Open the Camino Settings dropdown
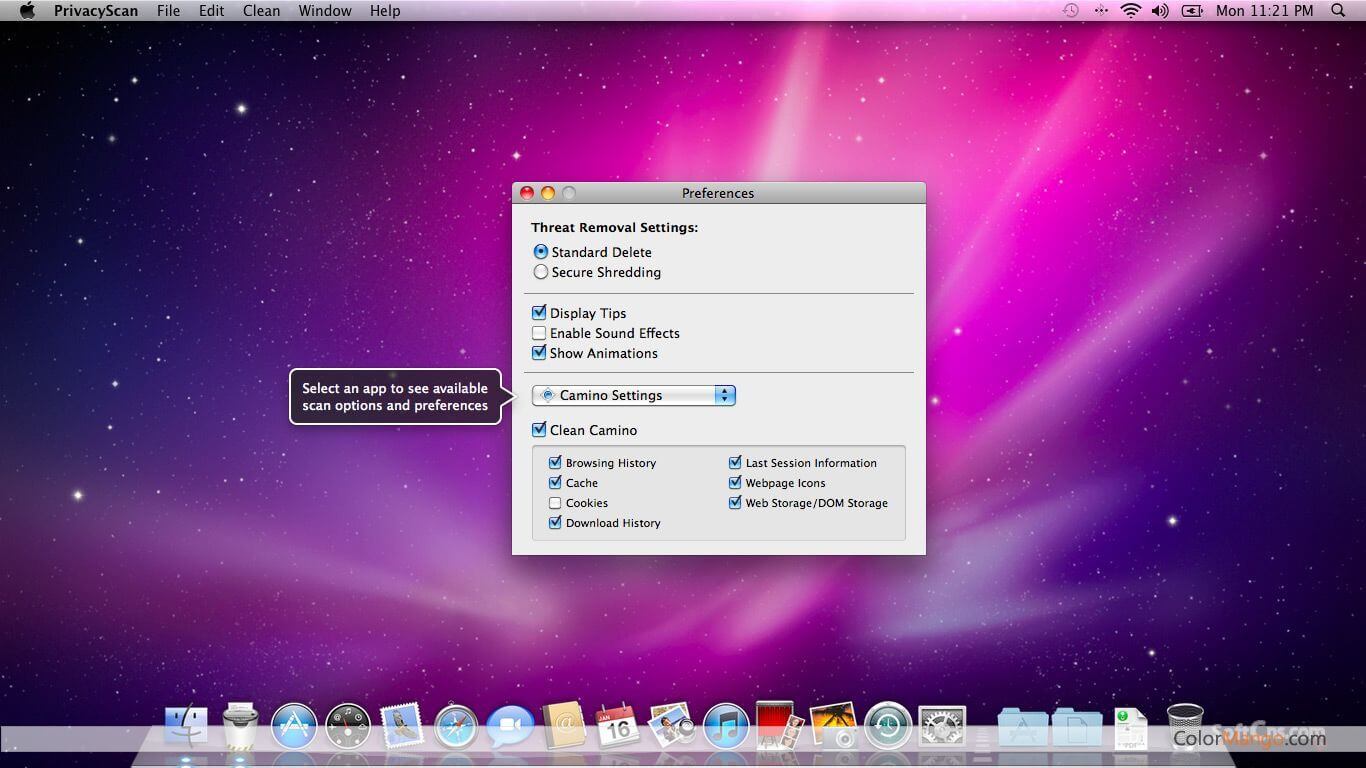The image size is (1366, 768). [x=634, y=395]
